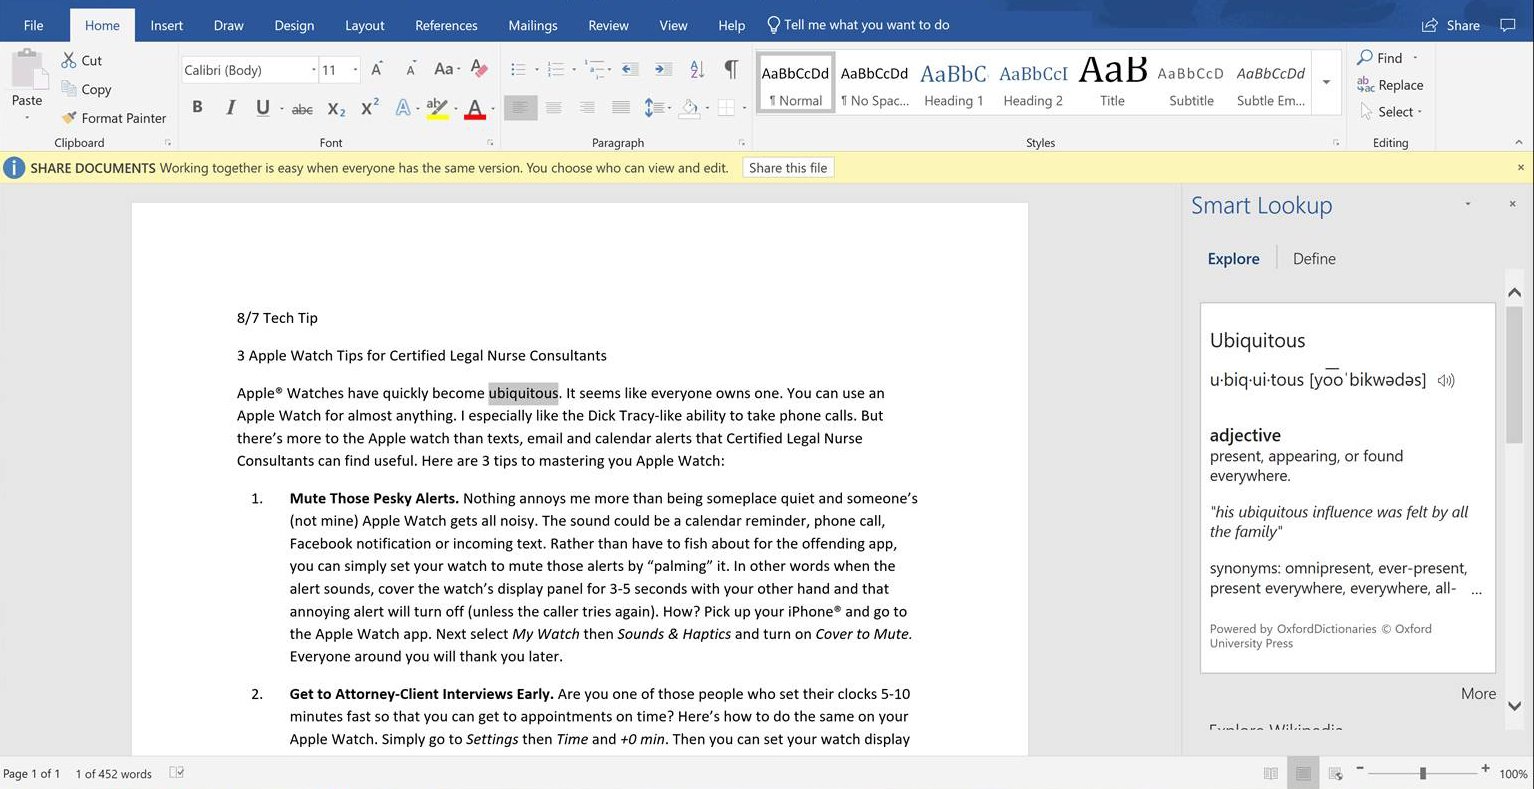Apply strikethrough formatting
1534x789 pixels.
tap(302, 109)
